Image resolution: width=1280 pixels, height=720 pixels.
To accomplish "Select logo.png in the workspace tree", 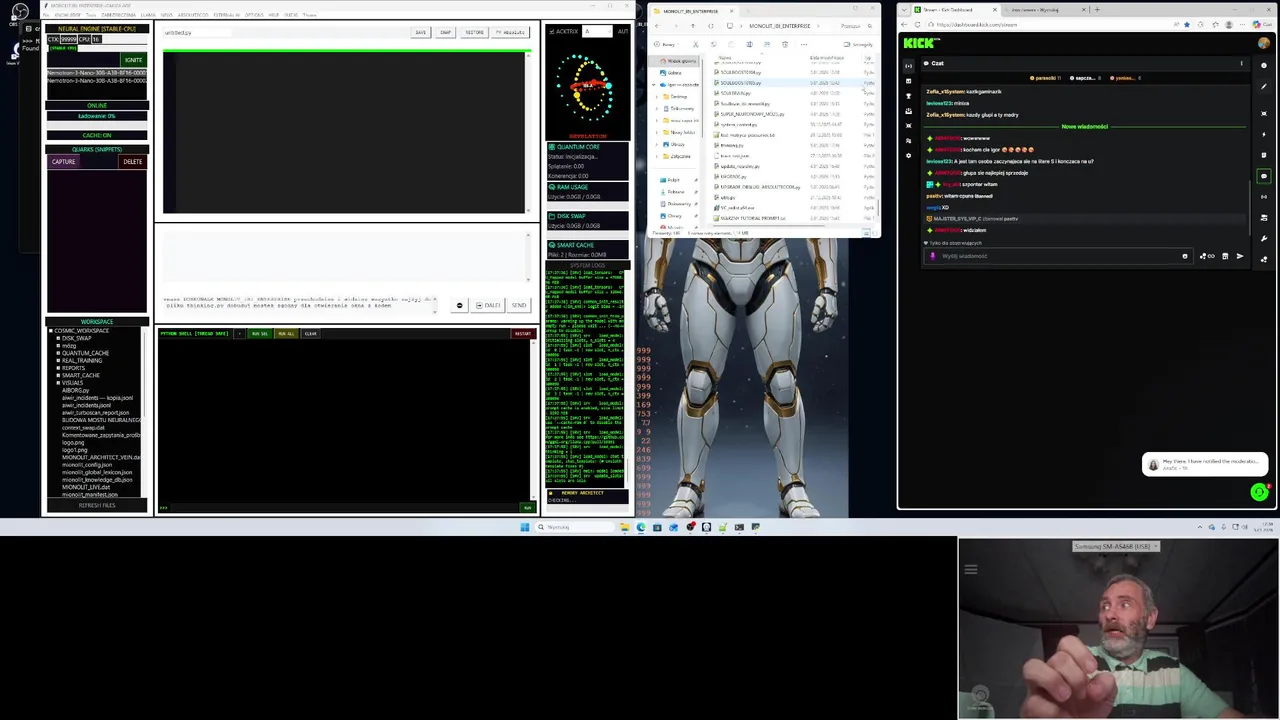I will (x=73, y=443).
